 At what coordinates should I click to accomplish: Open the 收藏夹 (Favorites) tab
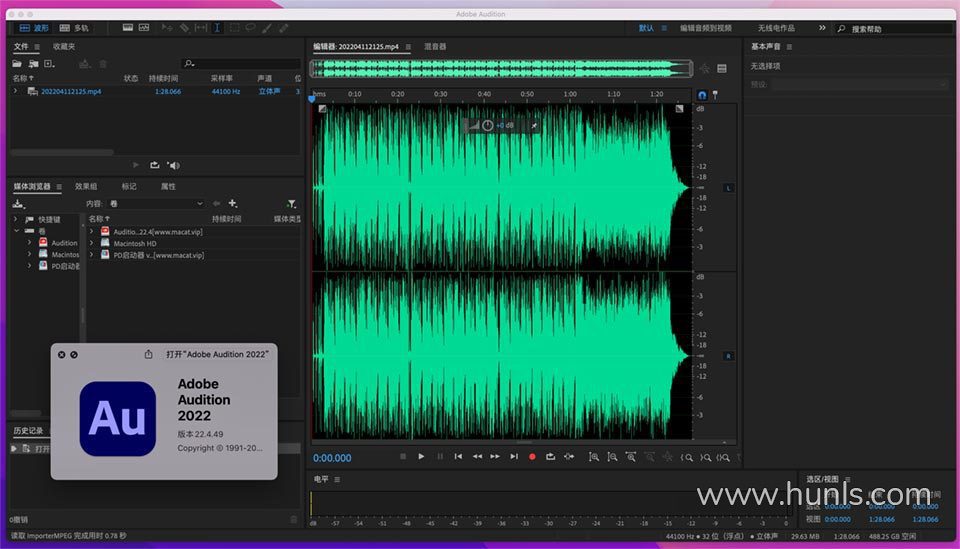[x=64, y=47]
